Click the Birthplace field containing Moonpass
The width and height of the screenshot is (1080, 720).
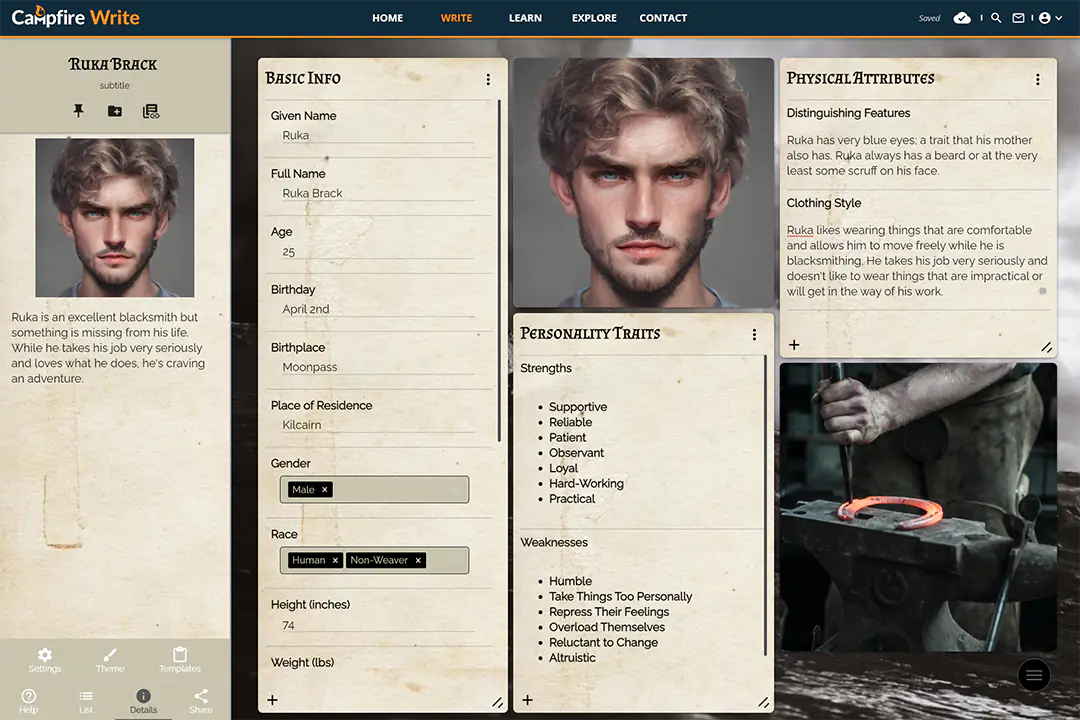coord(372,367)
